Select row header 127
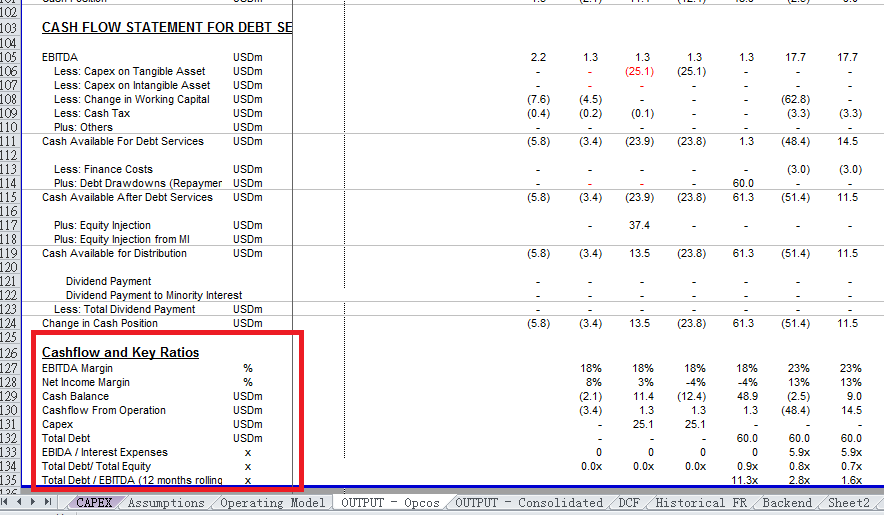This screenshot has width=884, height=515. click(x=10, y=368)
